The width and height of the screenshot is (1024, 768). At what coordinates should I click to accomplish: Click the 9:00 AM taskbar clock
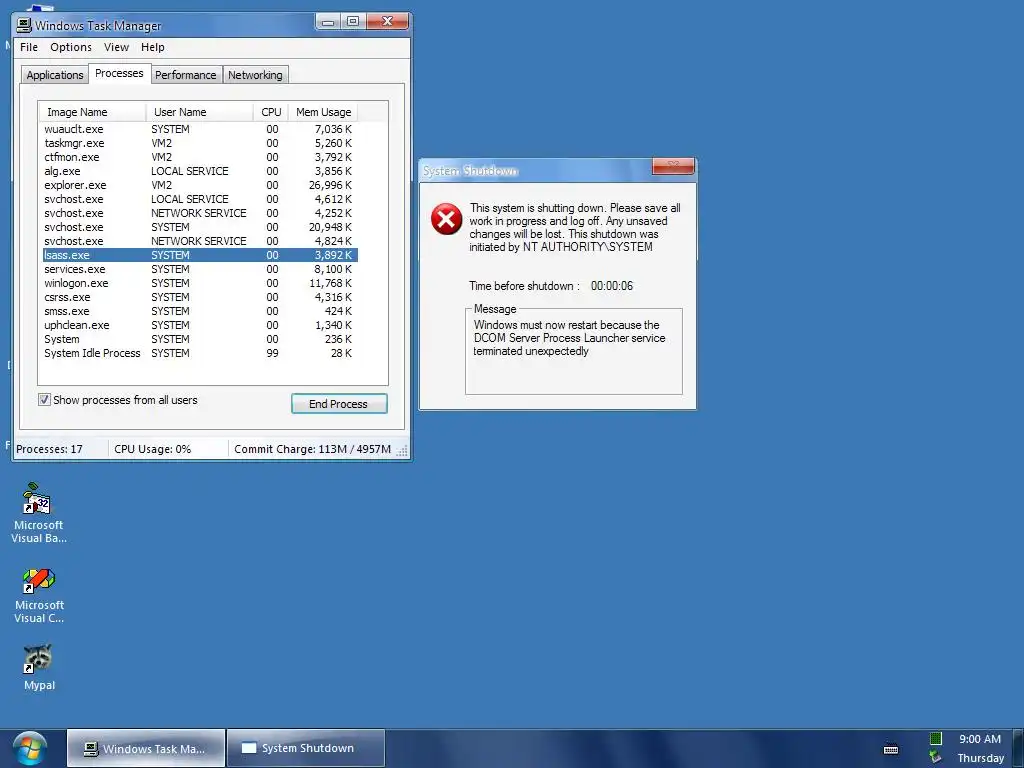click(980, 739)
